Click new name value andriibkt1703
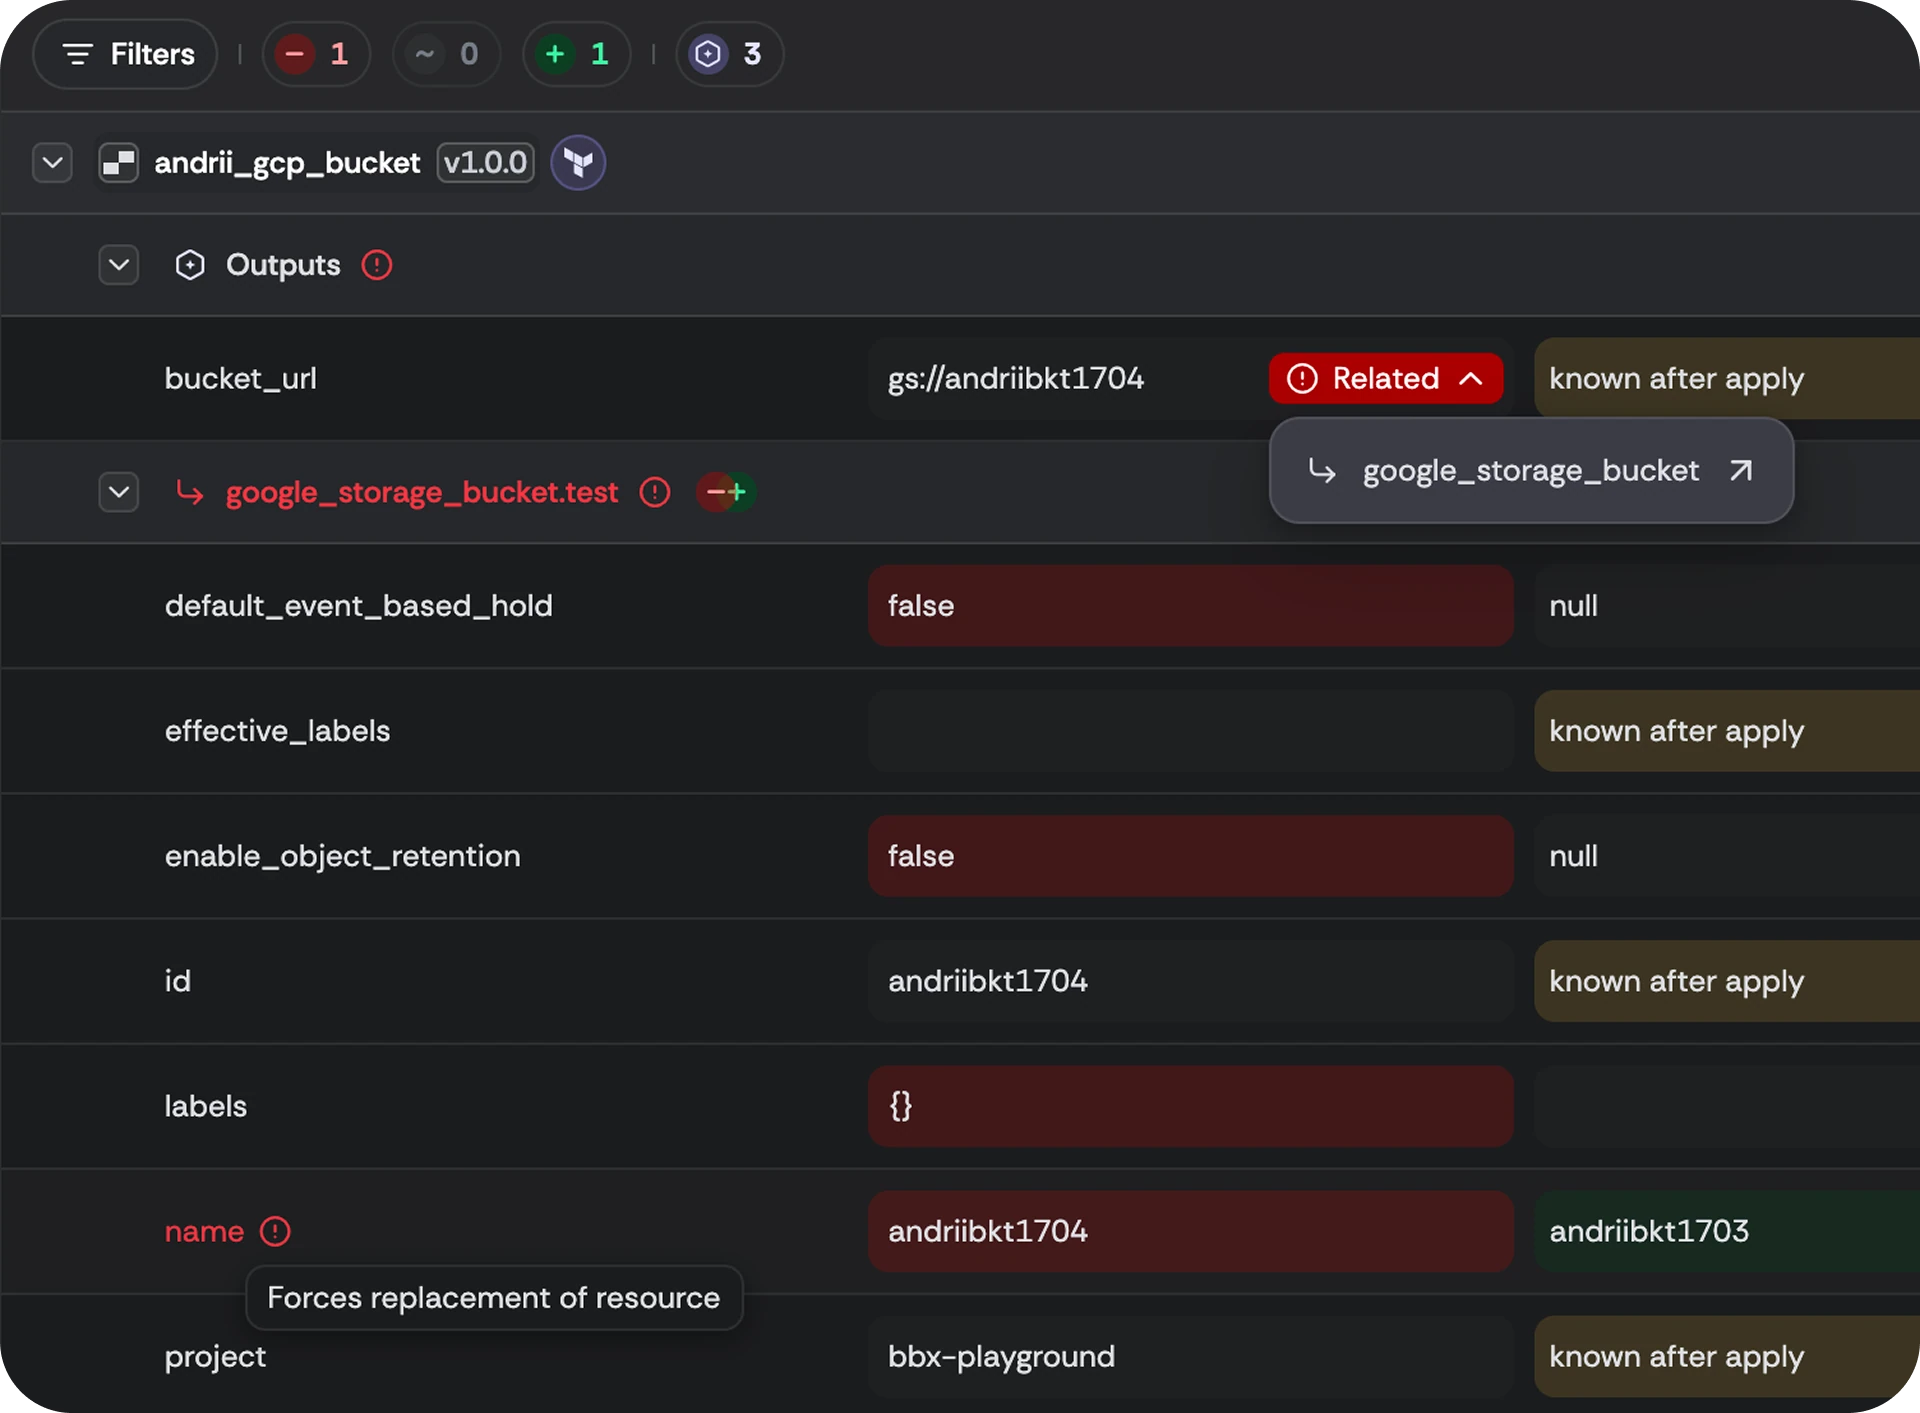 pos(1726,1231)
